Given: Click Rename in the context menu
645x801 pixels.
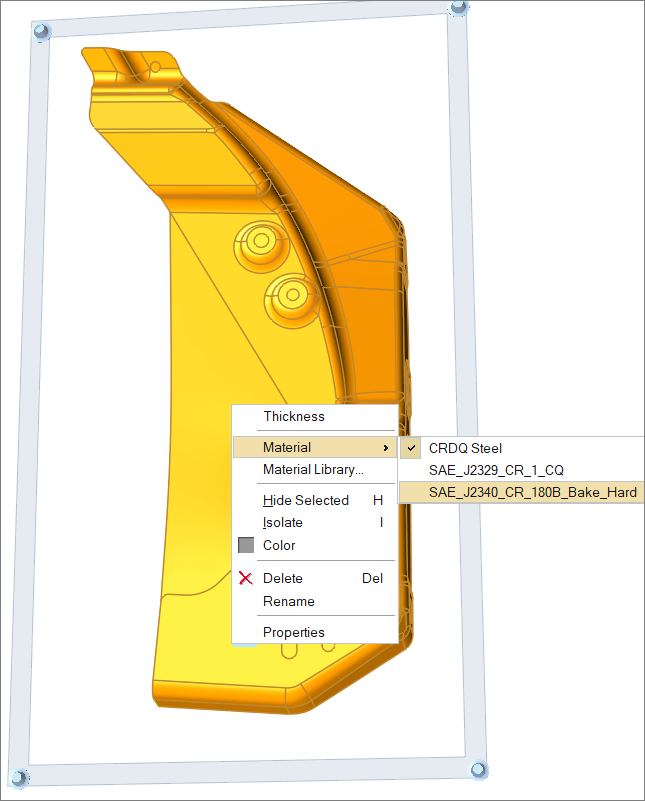Looking at the screenshot, I should coord(288,601).
